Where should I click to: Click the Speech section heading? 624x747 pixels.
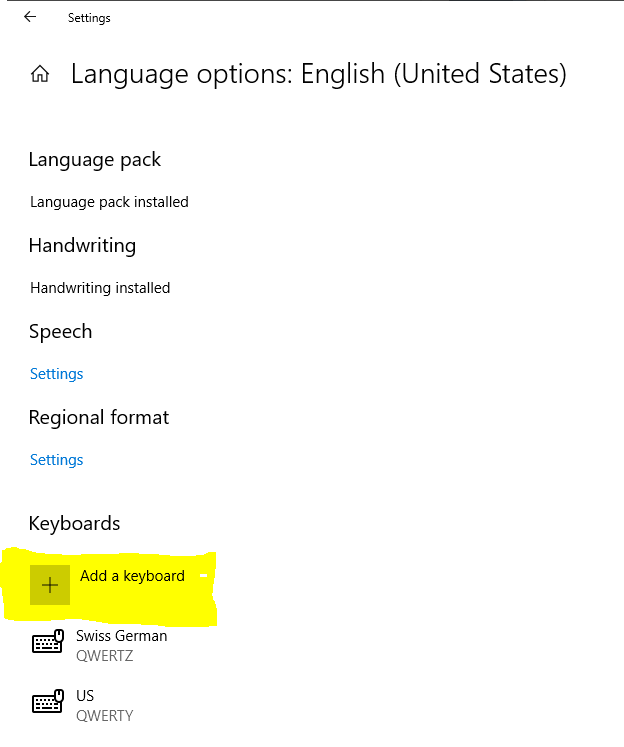pyautogui.click(x=60, y=332)
